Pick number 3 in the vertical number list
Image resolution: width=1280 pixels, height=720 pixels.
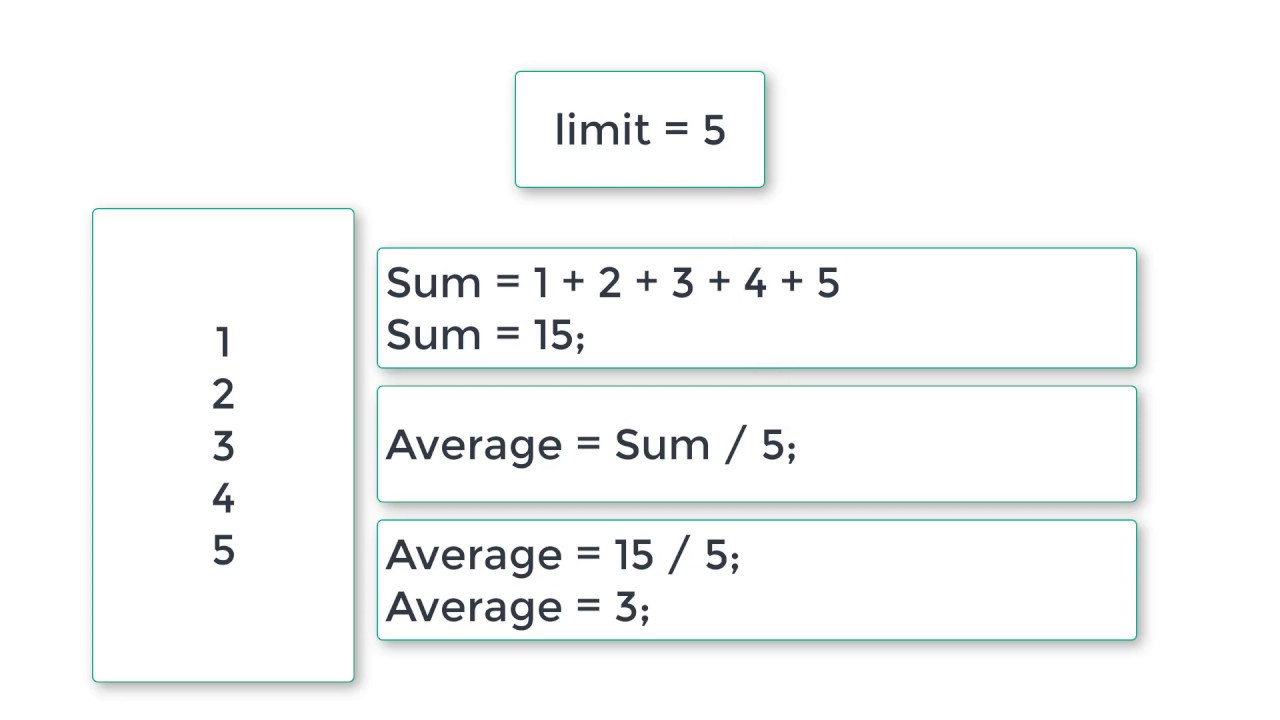coord(223,447)
